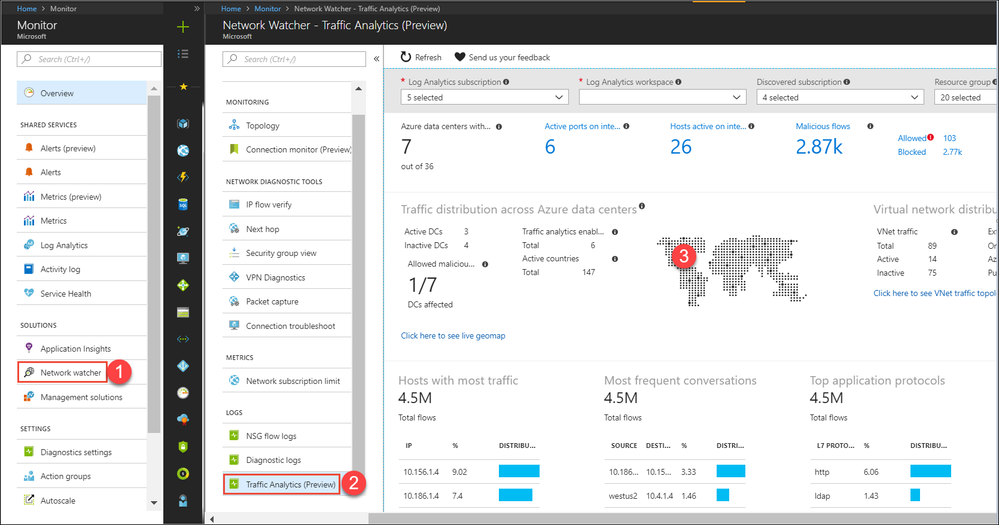Click the distribution bar for http protocol
This screenshot has height=525, width=999.
click(x=930, y=471)
